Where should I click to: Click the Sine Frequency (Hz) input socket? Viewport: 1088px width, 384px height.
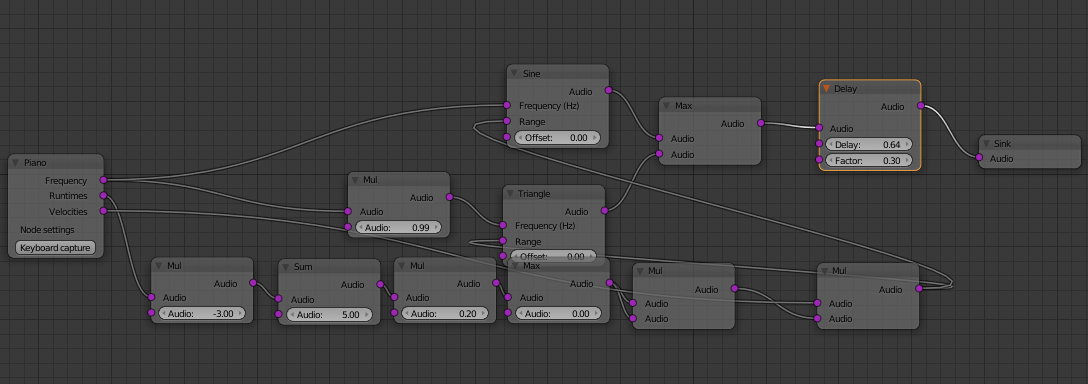(507, 106)
